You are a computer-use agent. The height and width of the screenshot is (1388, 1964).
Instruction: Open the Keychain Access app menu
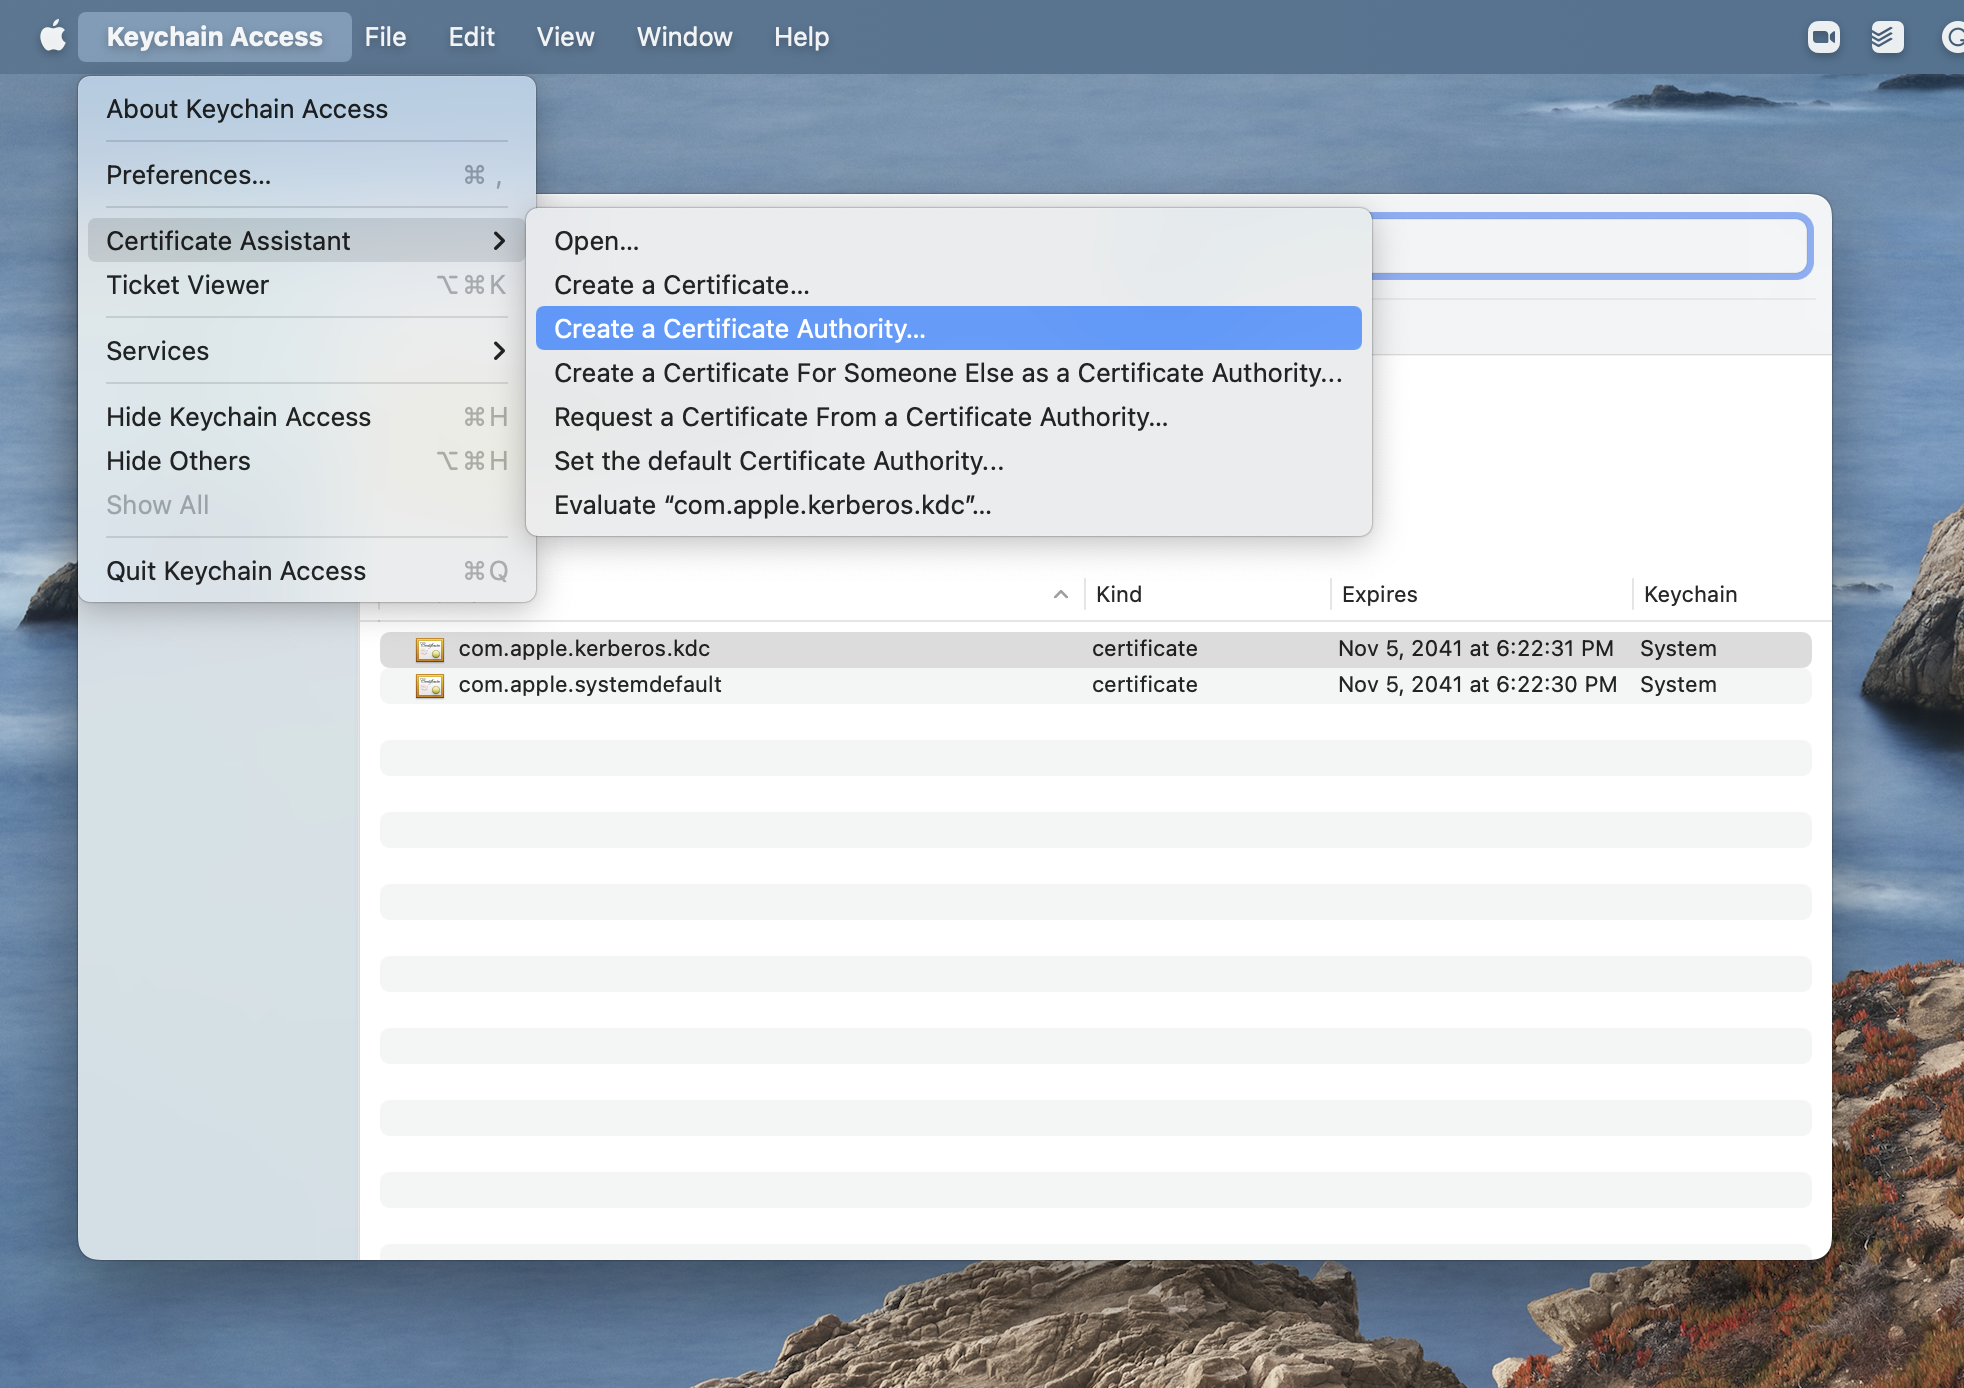tap(215, 37)
